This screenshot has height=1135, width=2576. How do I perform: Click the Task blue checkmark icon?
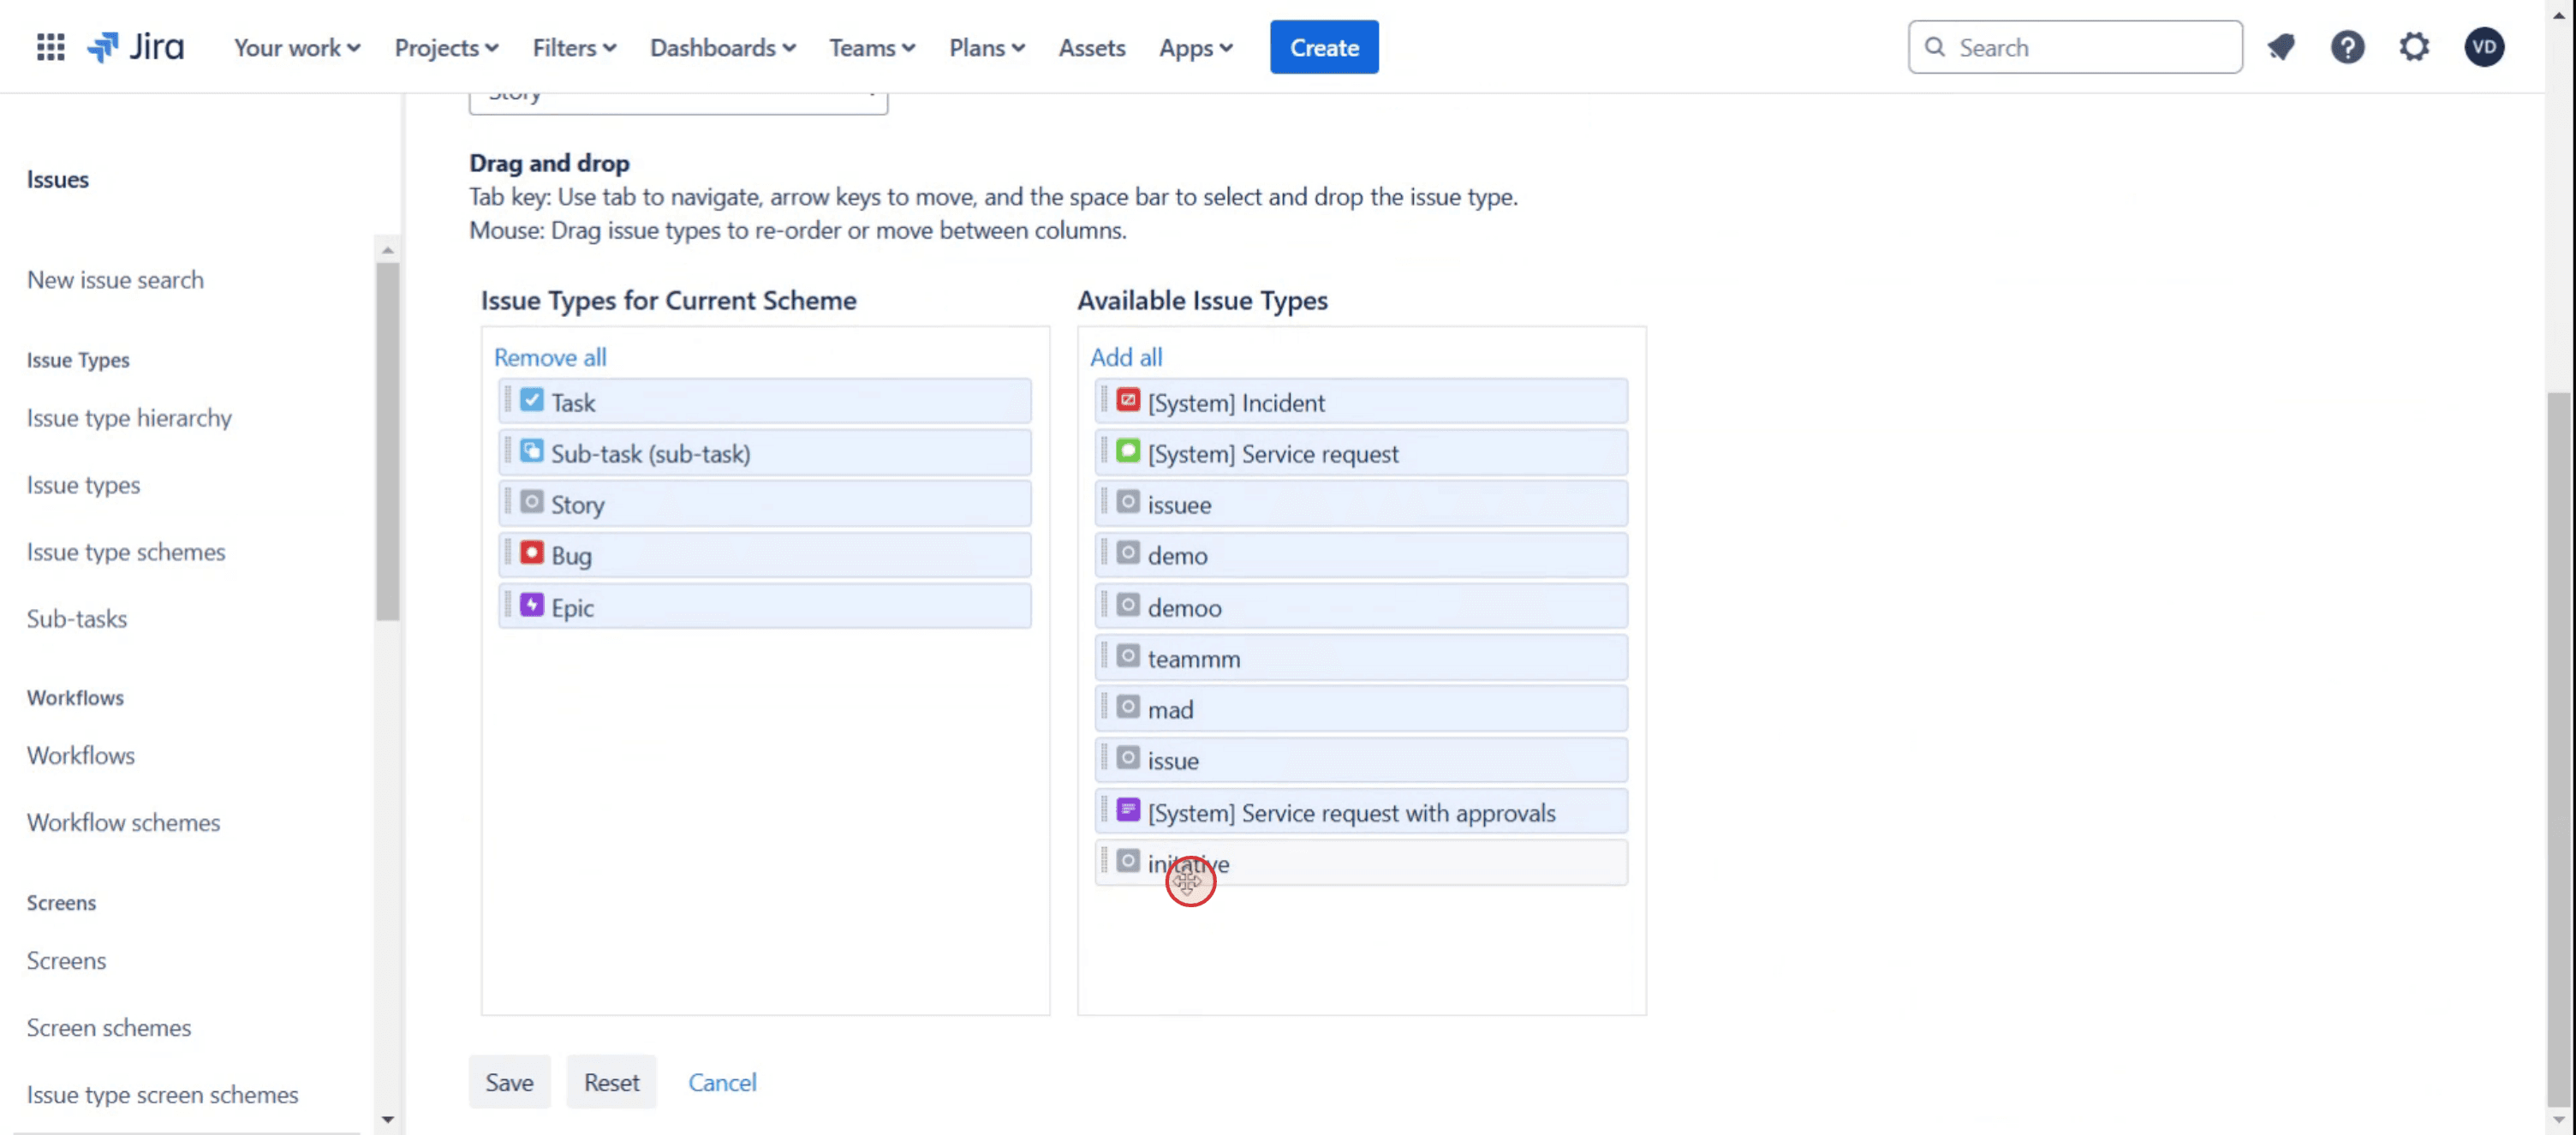[x=532, y=400]
